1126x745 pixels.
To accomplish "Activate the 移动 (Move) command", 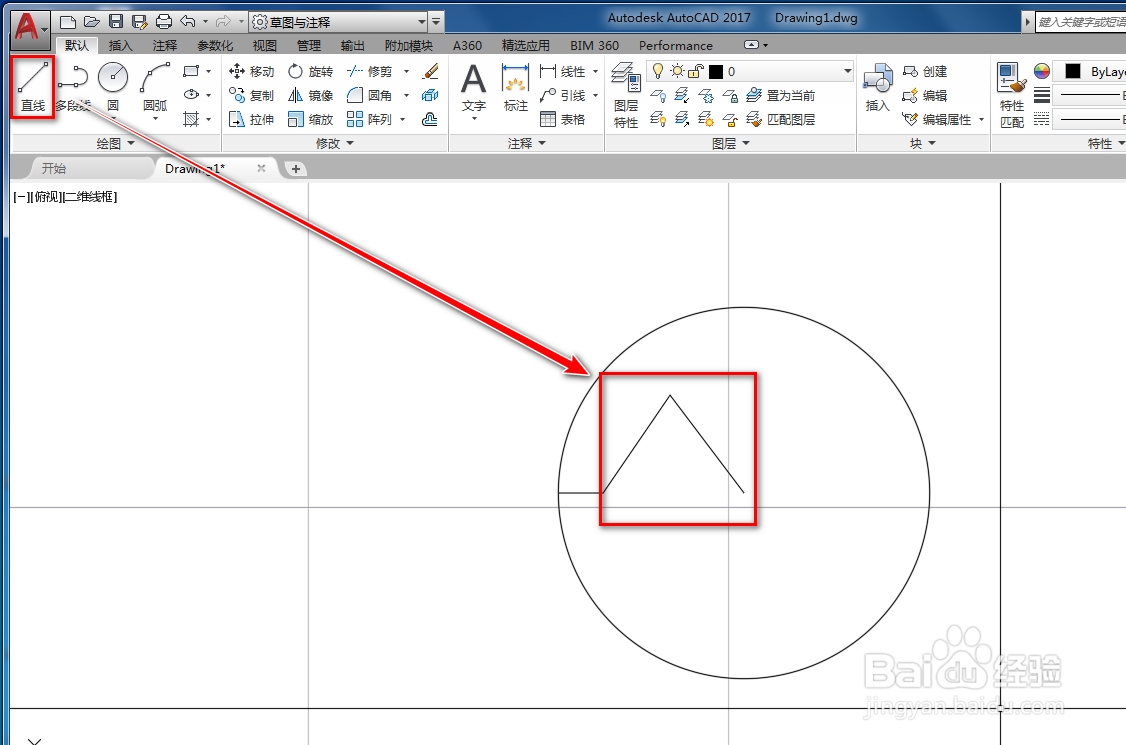I will point(251,71).
